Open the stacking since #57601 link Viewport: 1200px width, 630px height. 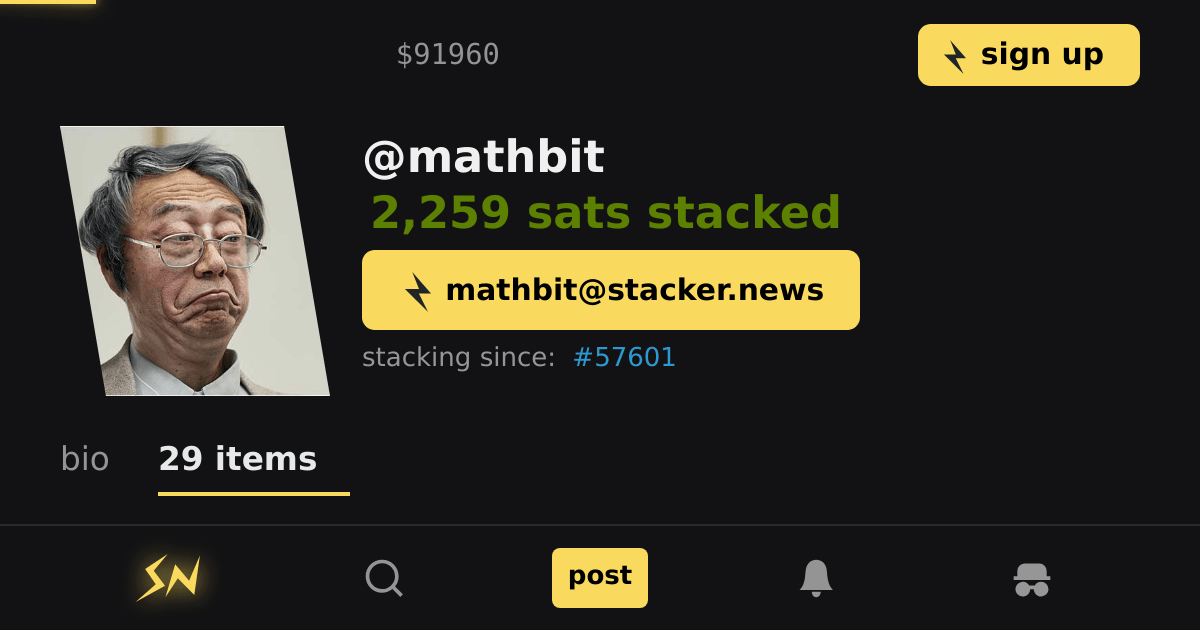click(x=624, y=357)
